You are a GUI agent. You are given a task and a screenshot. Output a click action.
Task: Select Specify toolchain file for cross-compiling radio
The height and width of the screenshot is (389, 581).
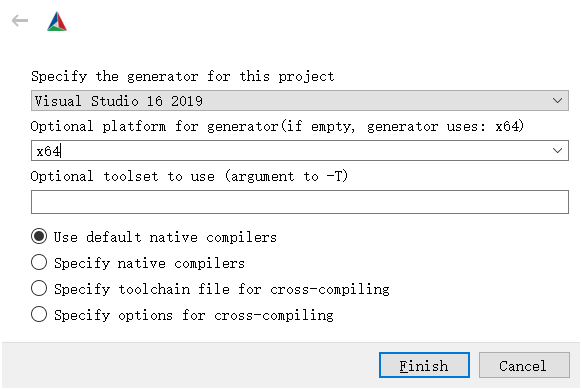(39, 288)
